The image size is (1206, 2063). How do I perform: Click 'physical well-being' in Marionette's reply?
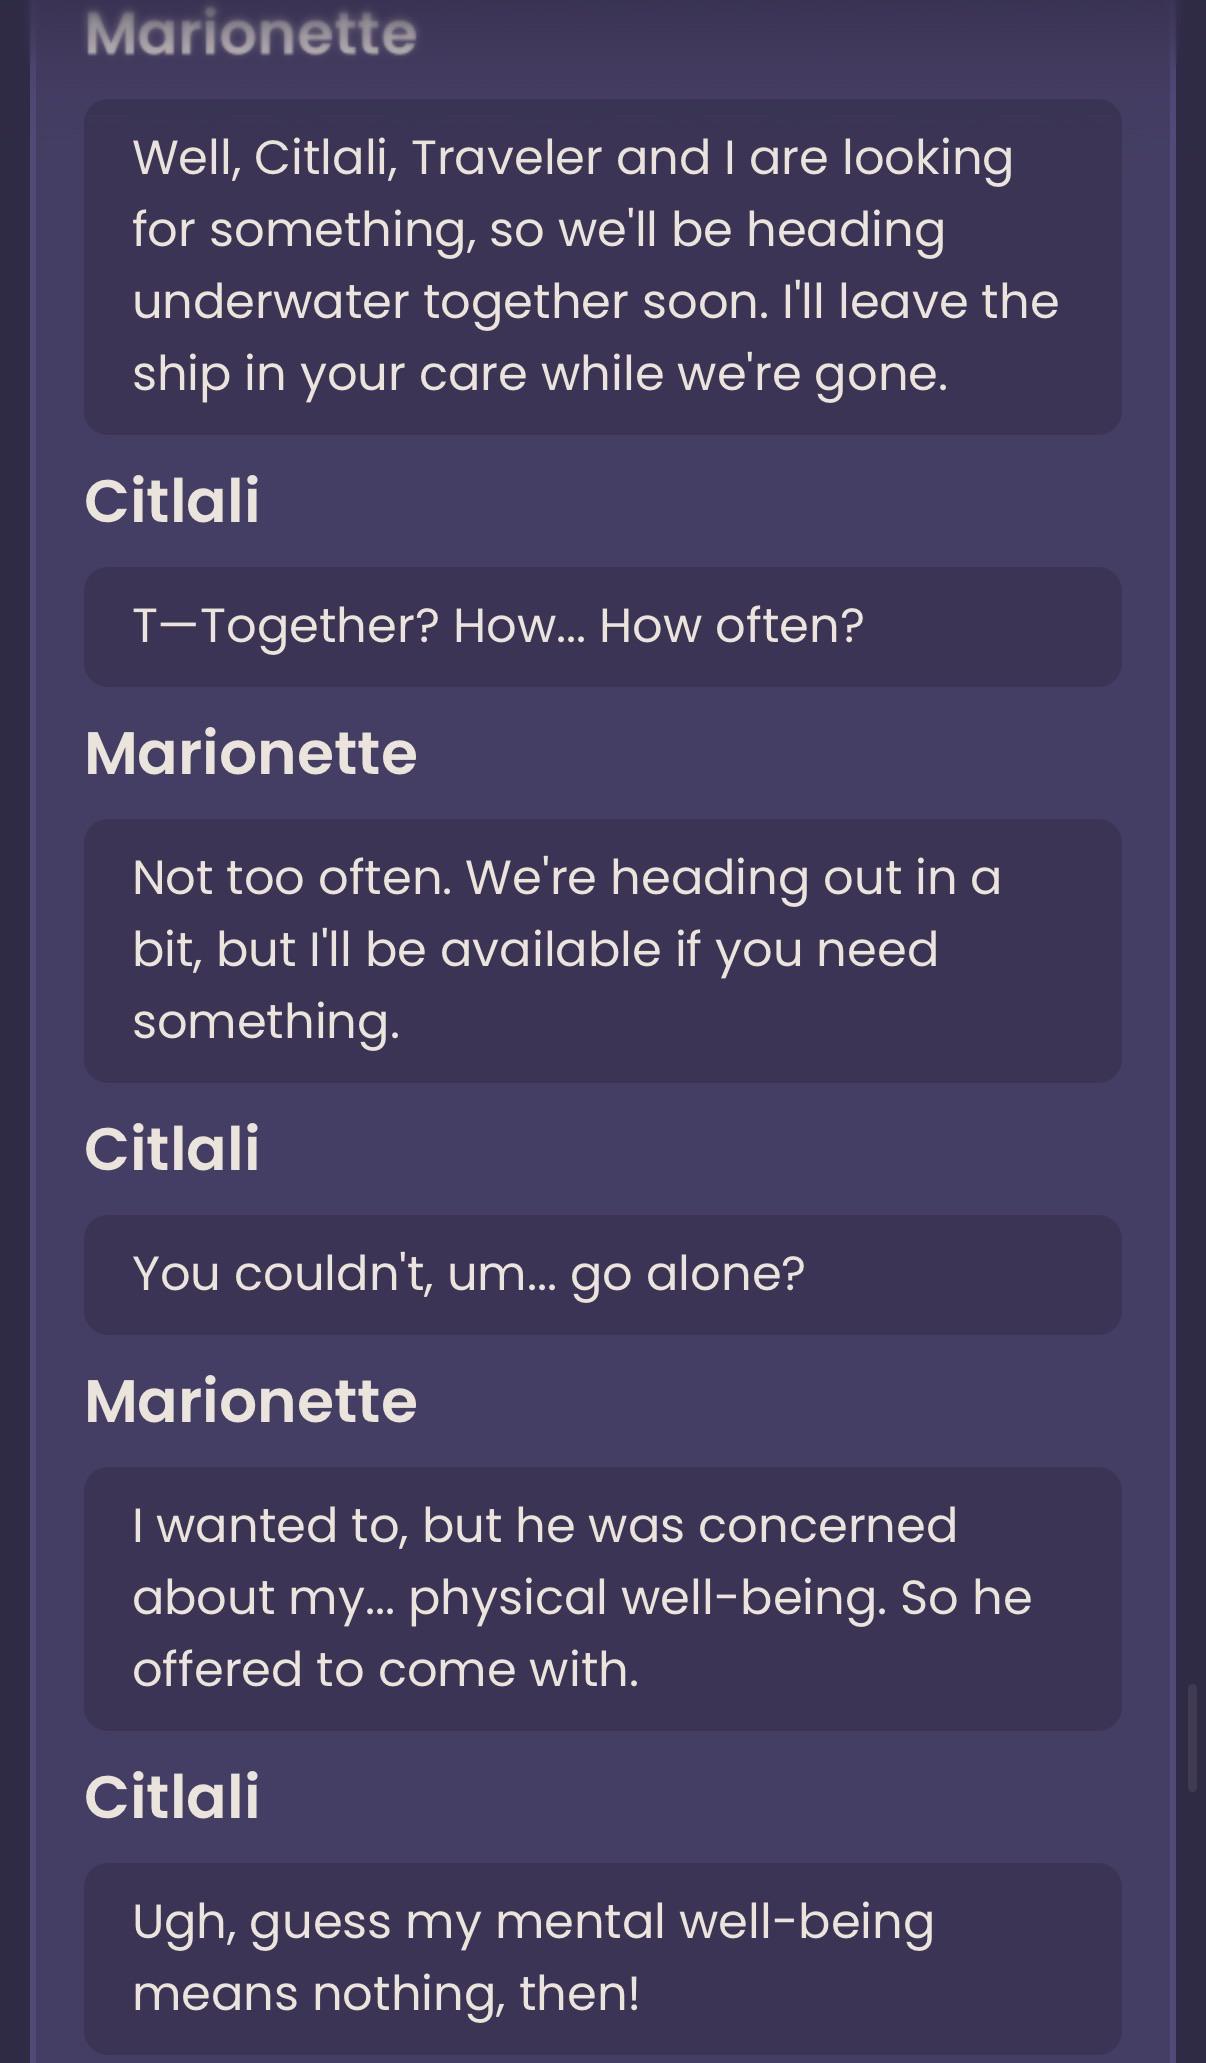[x=647, y=1597]
